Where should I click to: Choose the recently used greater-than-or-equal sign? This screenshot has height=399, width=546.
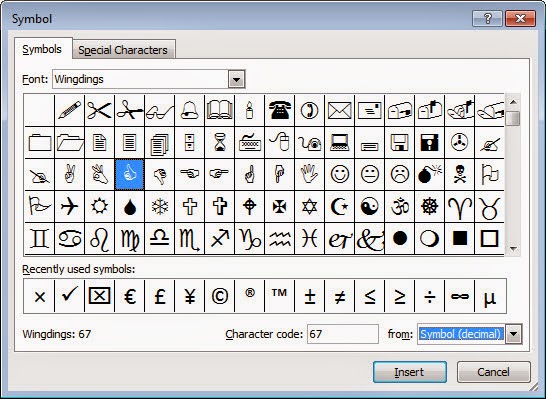click(399, 296)
